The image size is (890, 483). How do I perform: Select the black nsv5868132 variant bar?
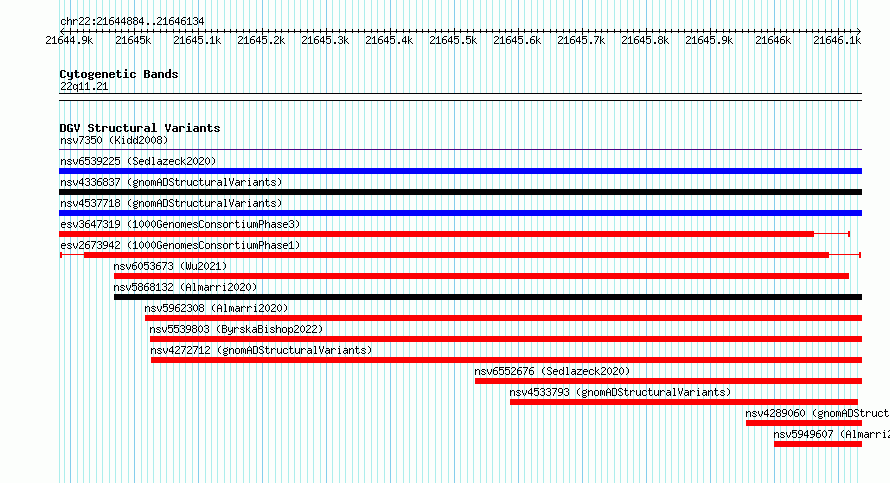tap(488, 297)
